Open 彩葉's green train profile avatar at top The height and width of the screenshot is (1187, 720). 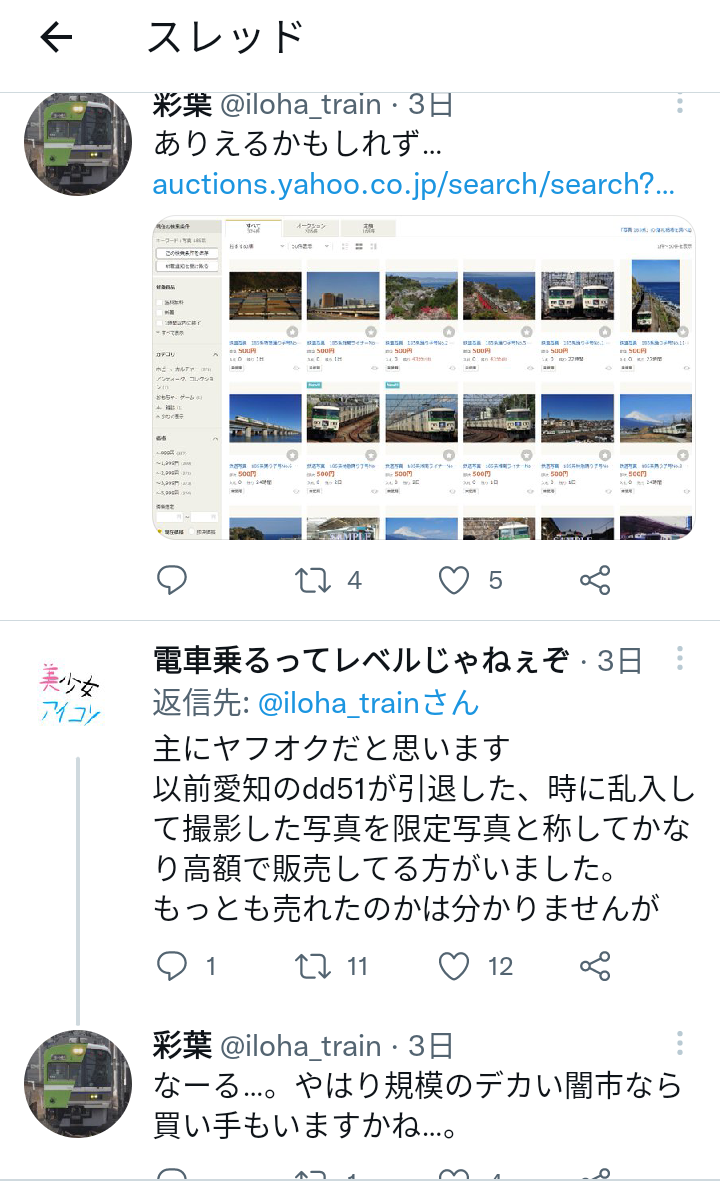pos(78,142)
